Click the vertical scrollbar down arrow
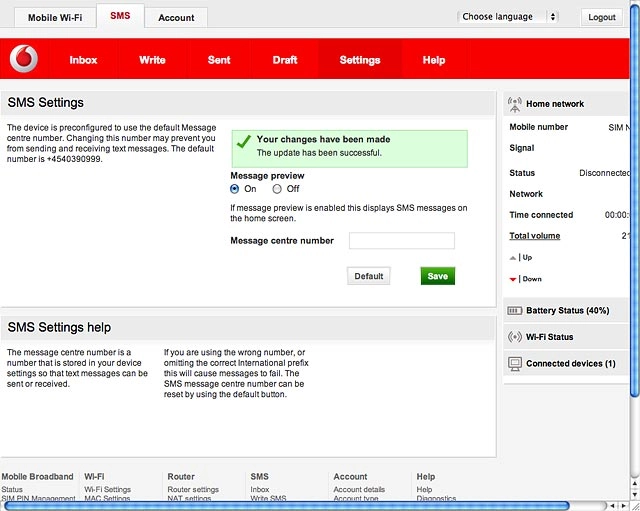This screenshot has height=511, width=640. [x=635, y=494]
